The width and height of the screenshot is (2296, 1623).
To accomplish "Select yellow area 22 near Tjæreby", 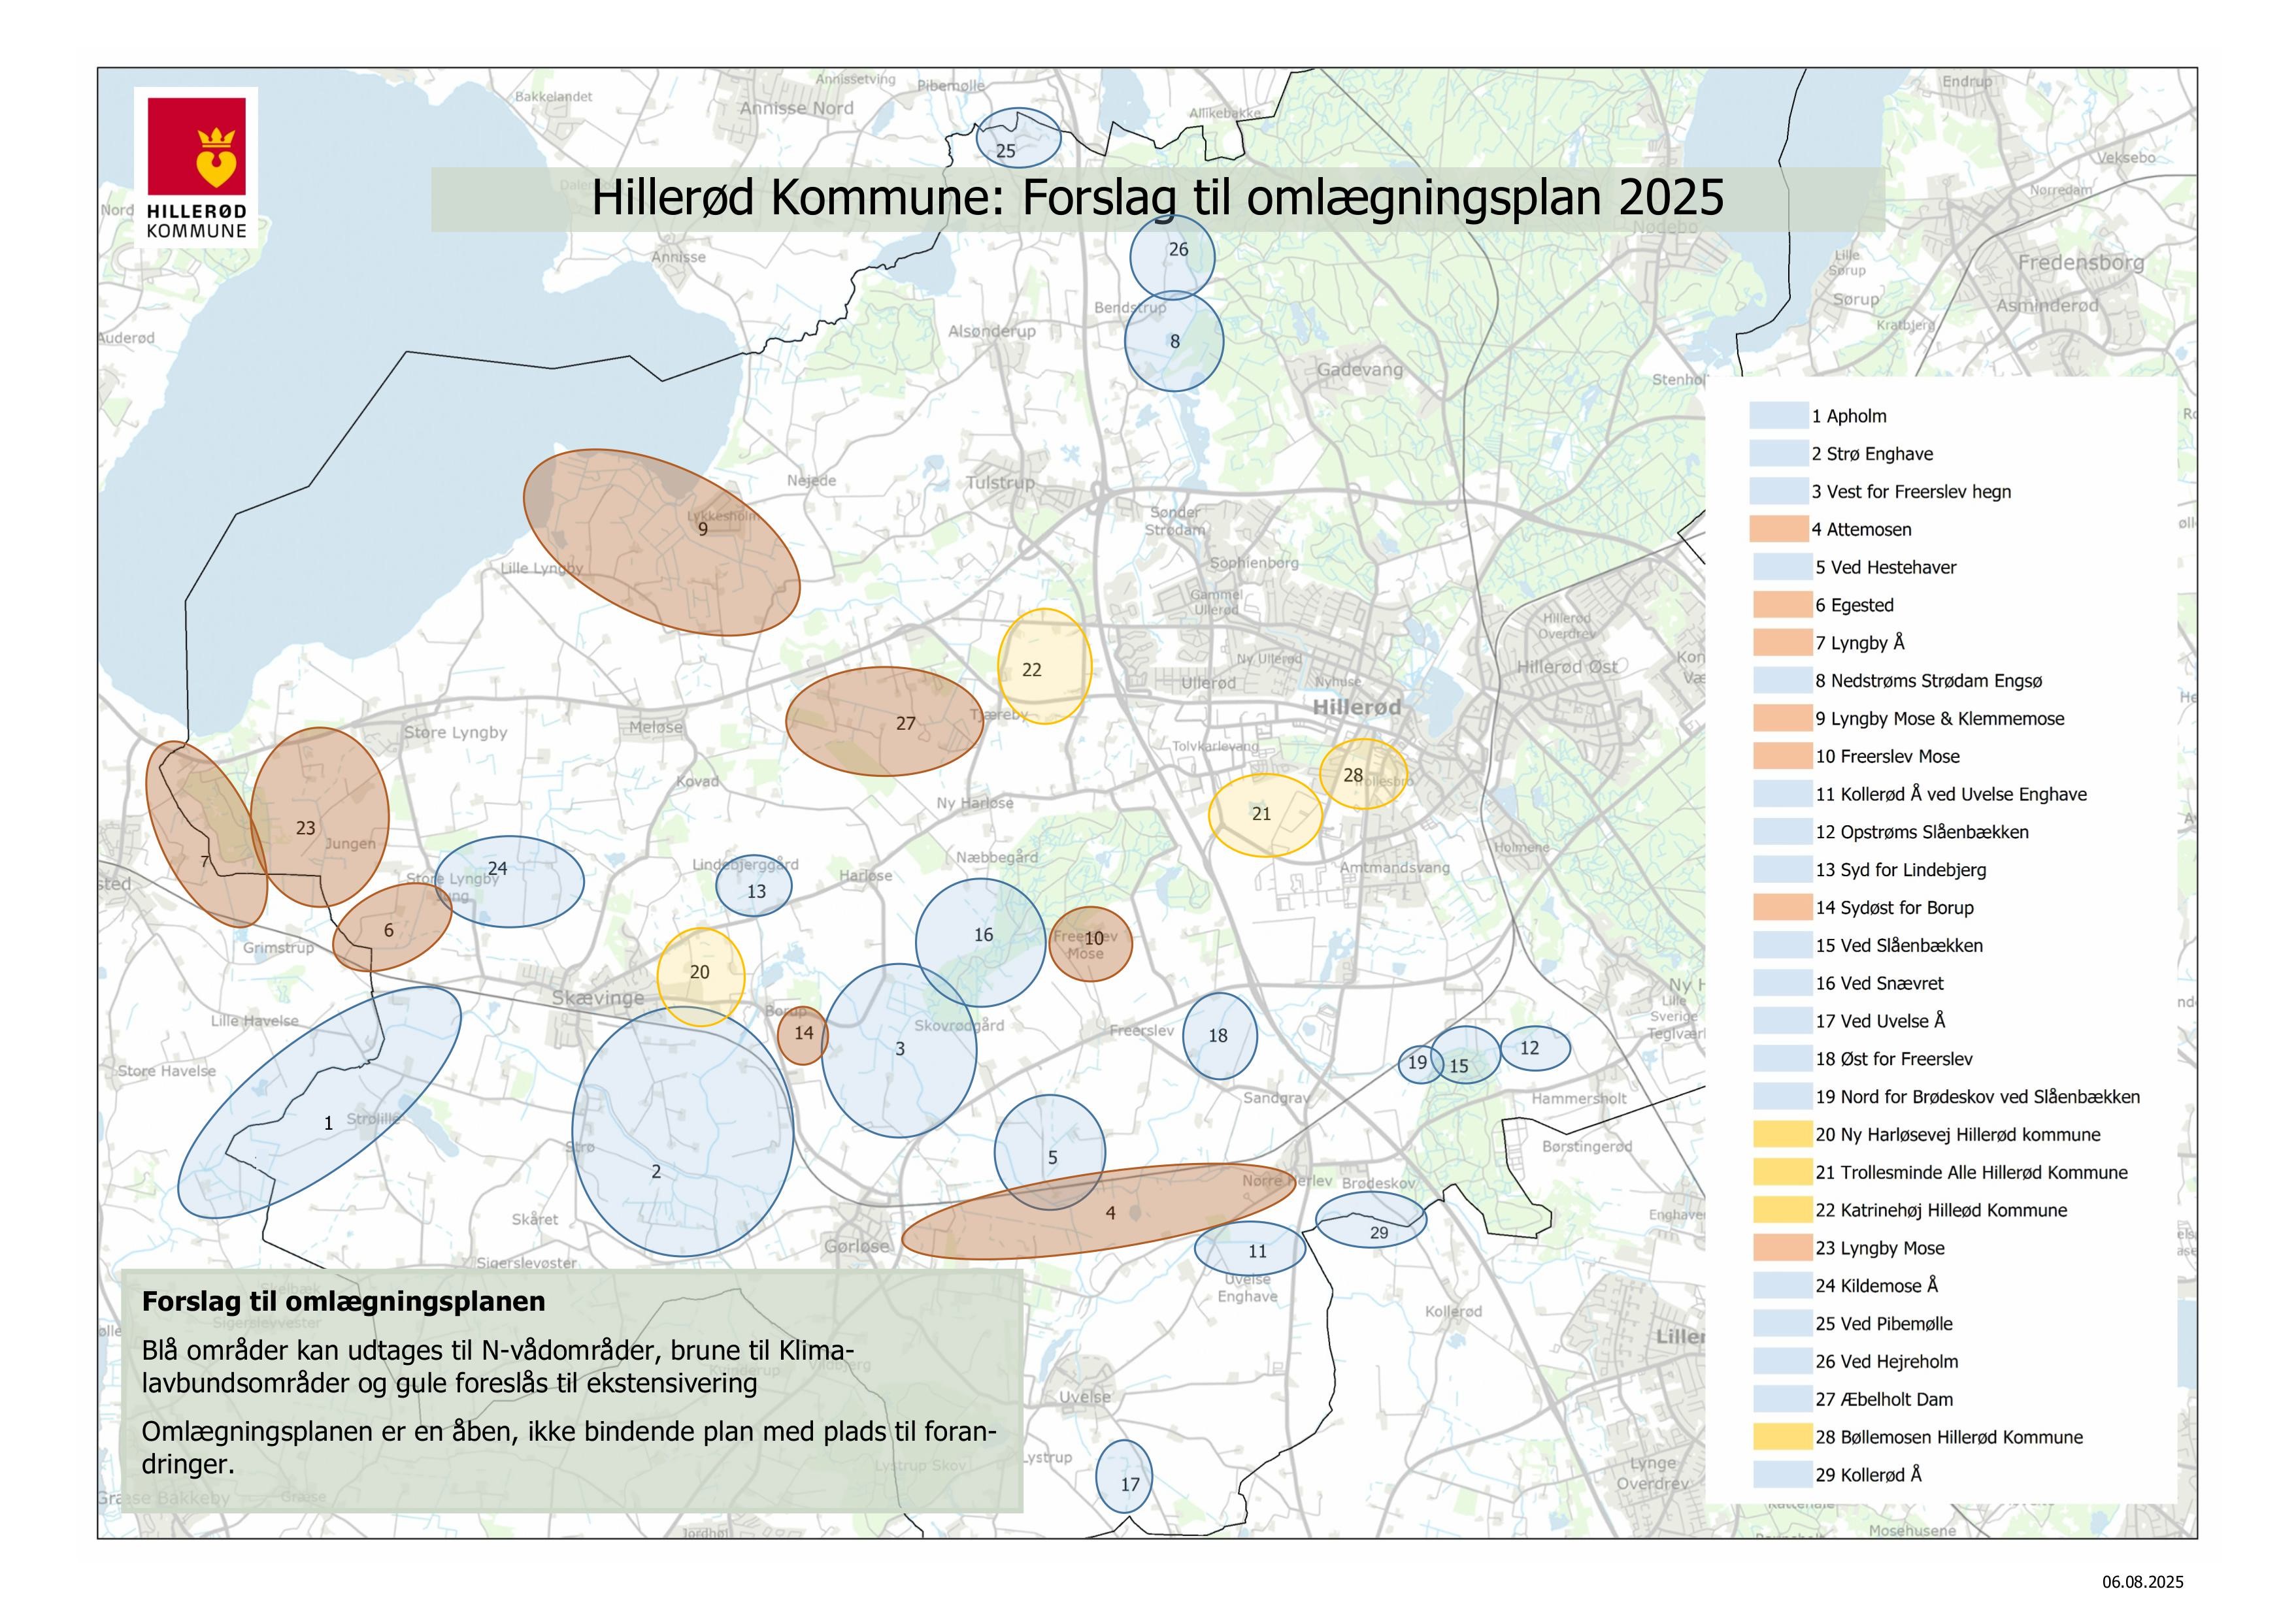I will pyautogui.click(x=1045, y=666).
